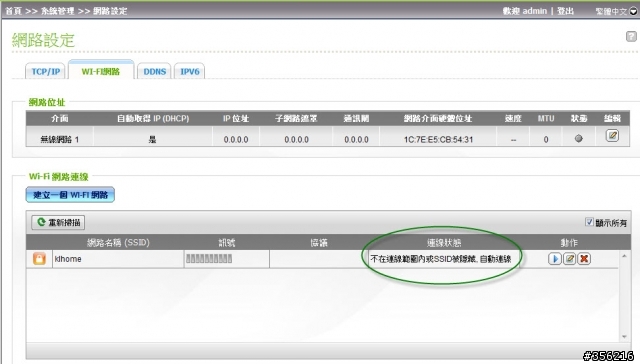Toggle the 顯示所有 checkbox
Viewport: 640px width, 364px height.
pyautogui.click(x=589, y=222)
